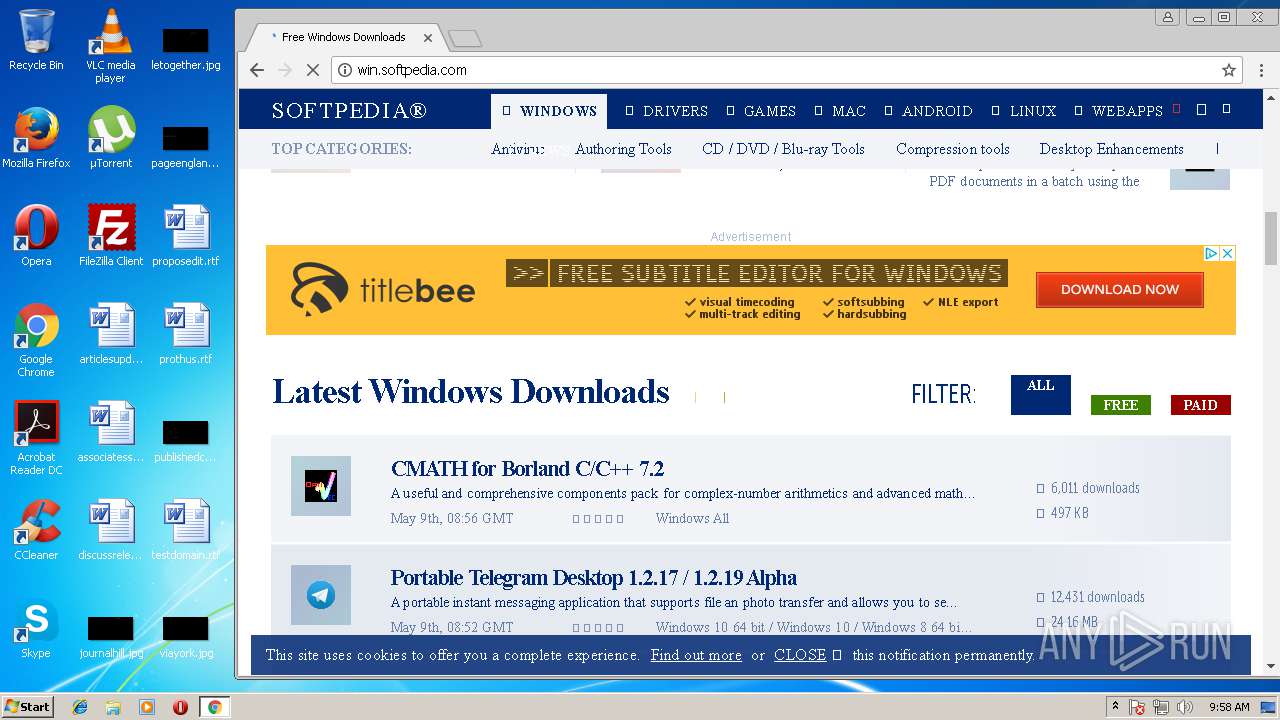Click the CMATH for Borland thumbnail
This screenshot has height=720, width=1280.
point(321,486)
